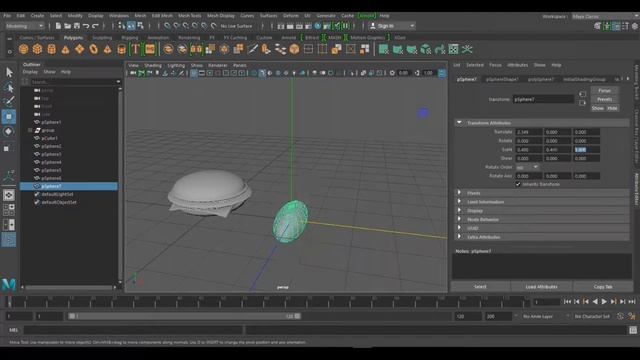Click the Copy Tab button
640x360 pixels.
[603, 287]
